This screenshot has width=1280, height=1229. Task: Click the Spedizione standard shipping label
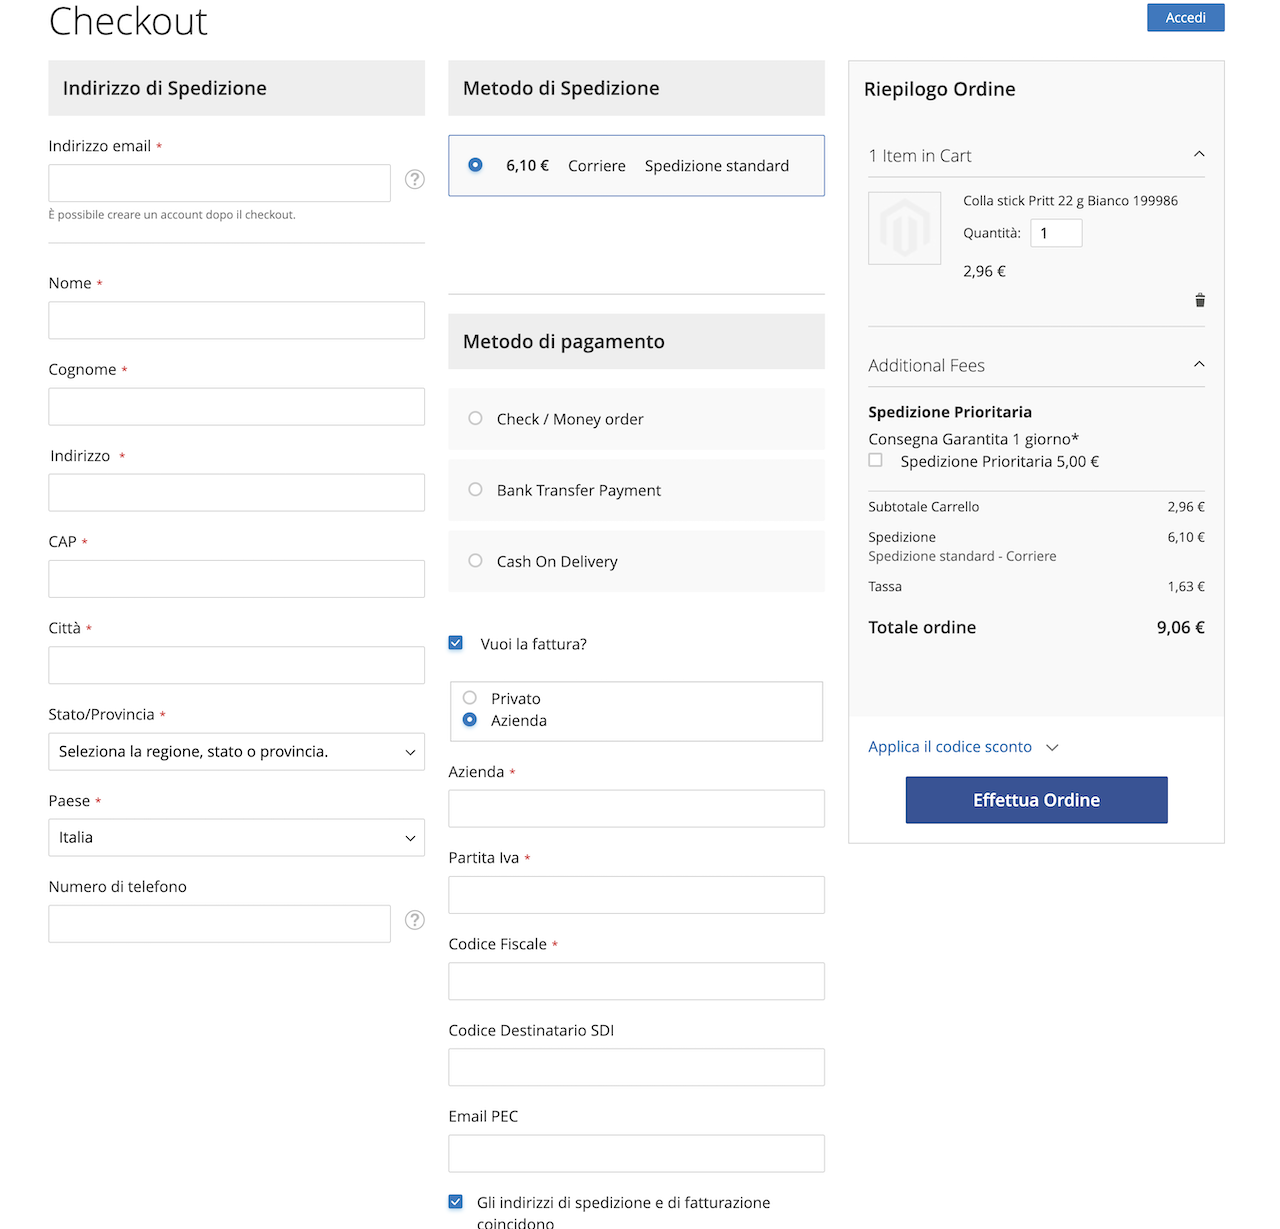pyautogui.click(x=716, y=166)
